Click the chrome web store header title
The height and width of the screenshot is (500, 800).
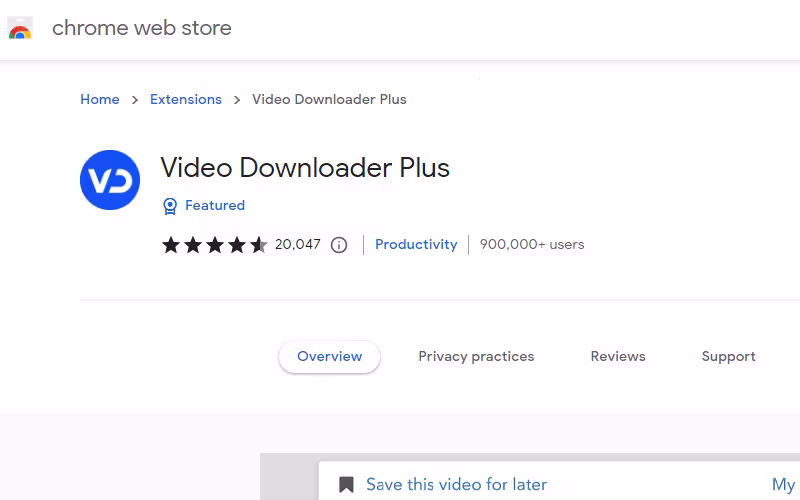click(142, 28)
